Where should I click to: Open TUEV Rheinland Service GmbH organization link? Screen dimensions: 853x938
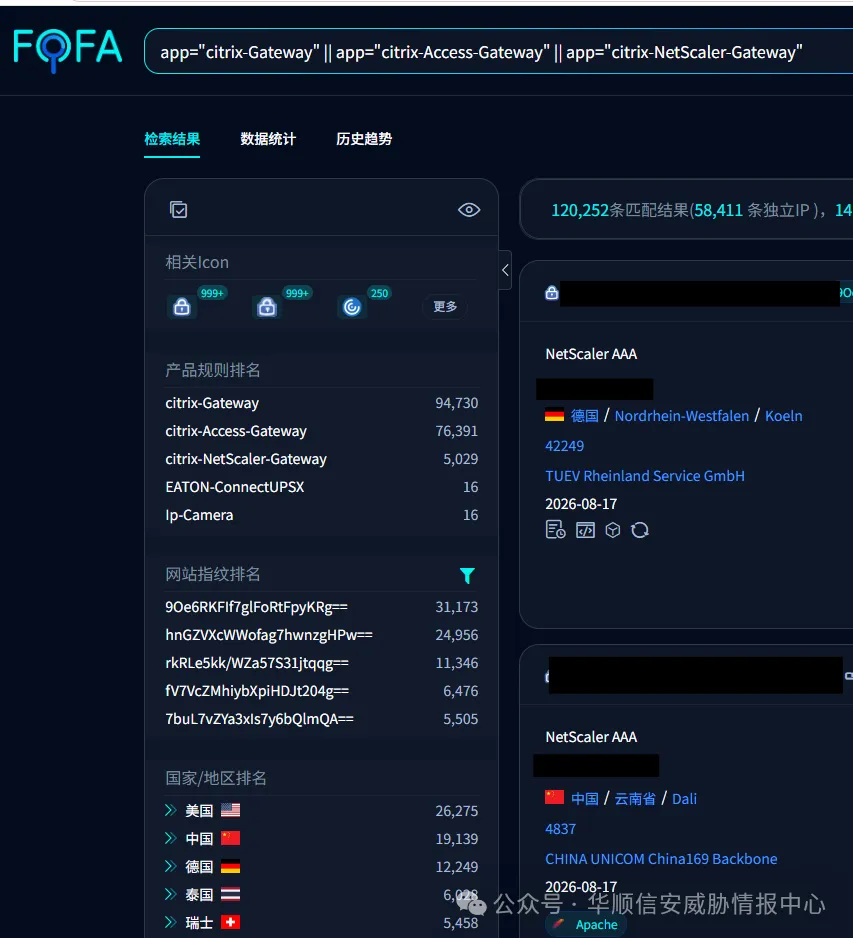click(645, 476)
